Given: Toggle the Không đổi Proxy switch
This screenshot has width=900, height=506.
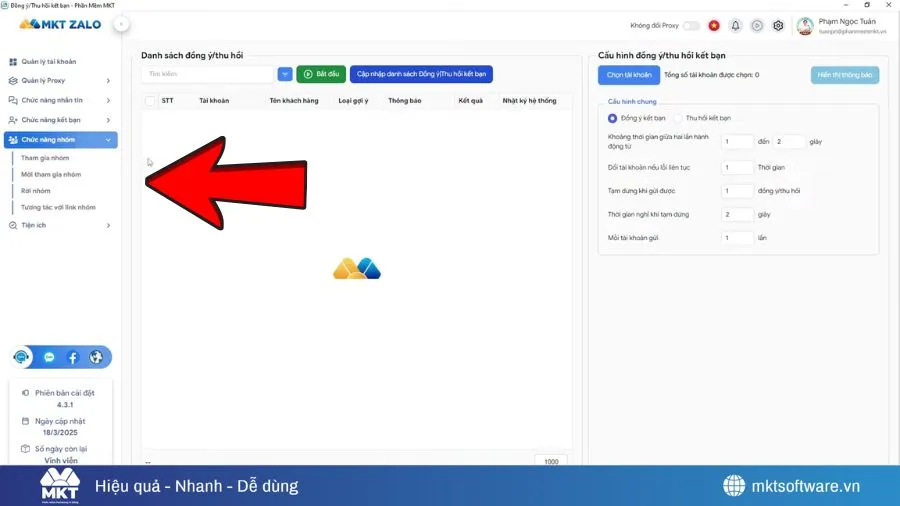Looking at the screenshot, I should [691, 26].
